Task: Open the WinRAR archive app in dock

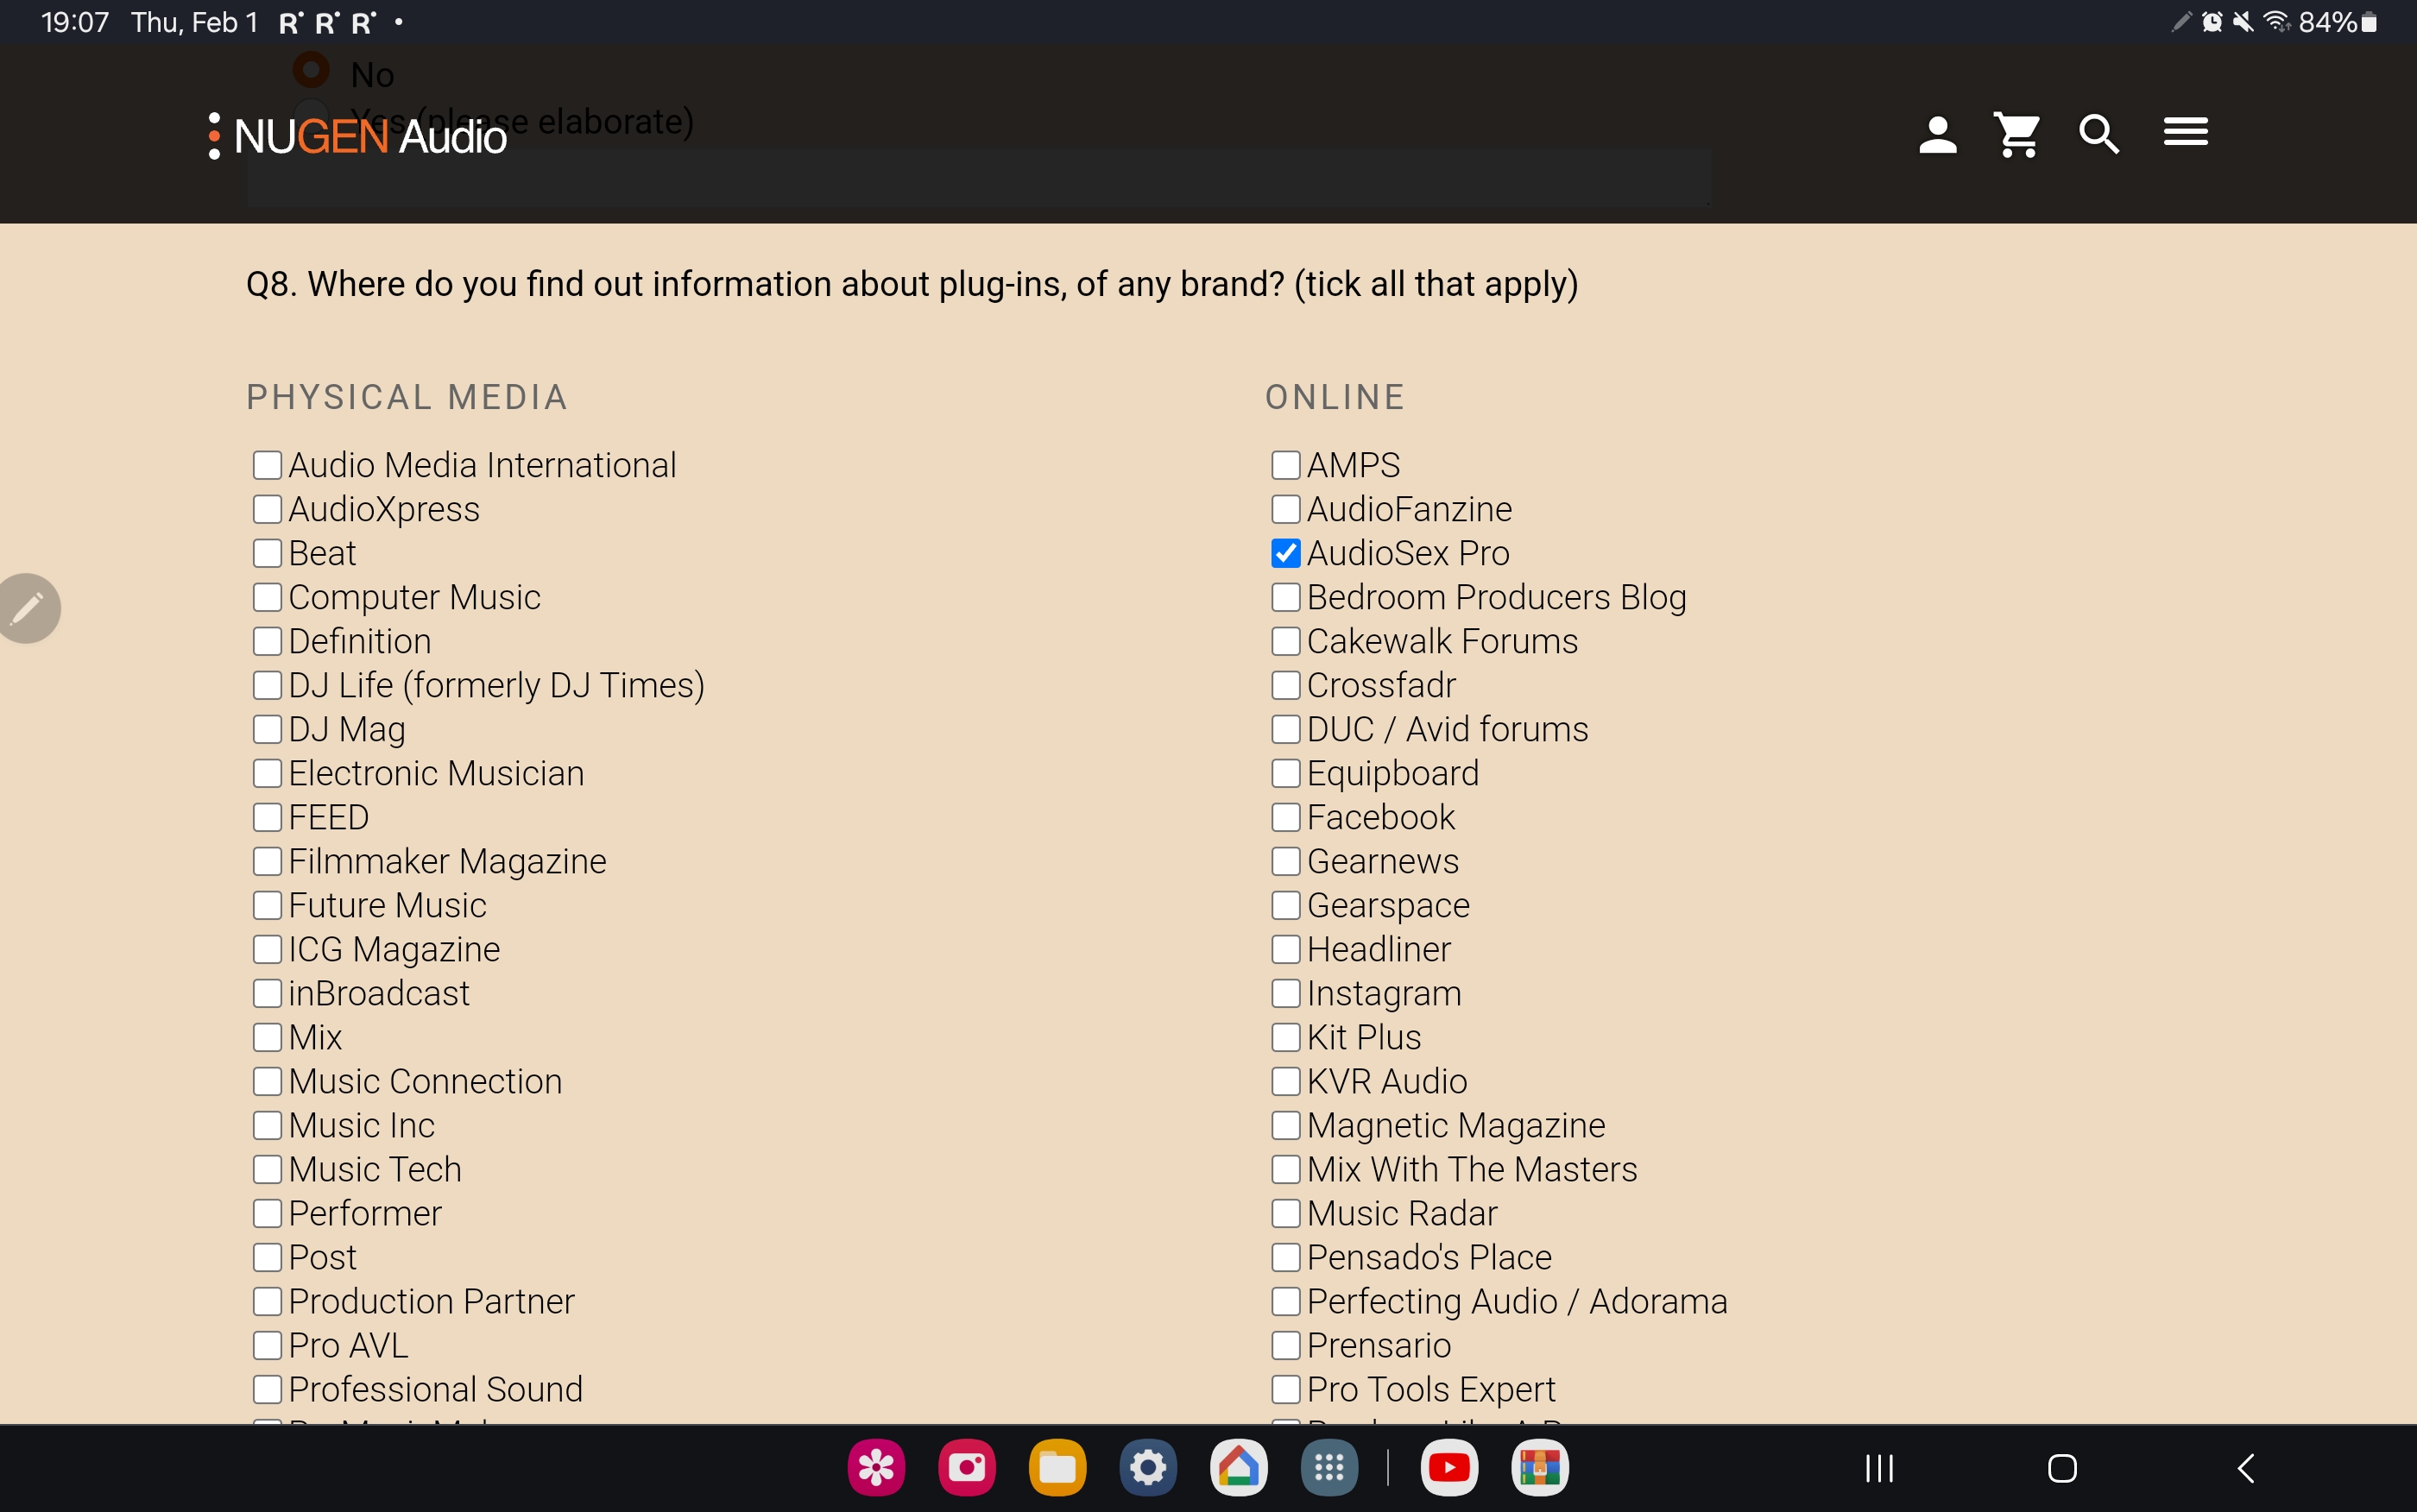Action: pos(1539,1468)
